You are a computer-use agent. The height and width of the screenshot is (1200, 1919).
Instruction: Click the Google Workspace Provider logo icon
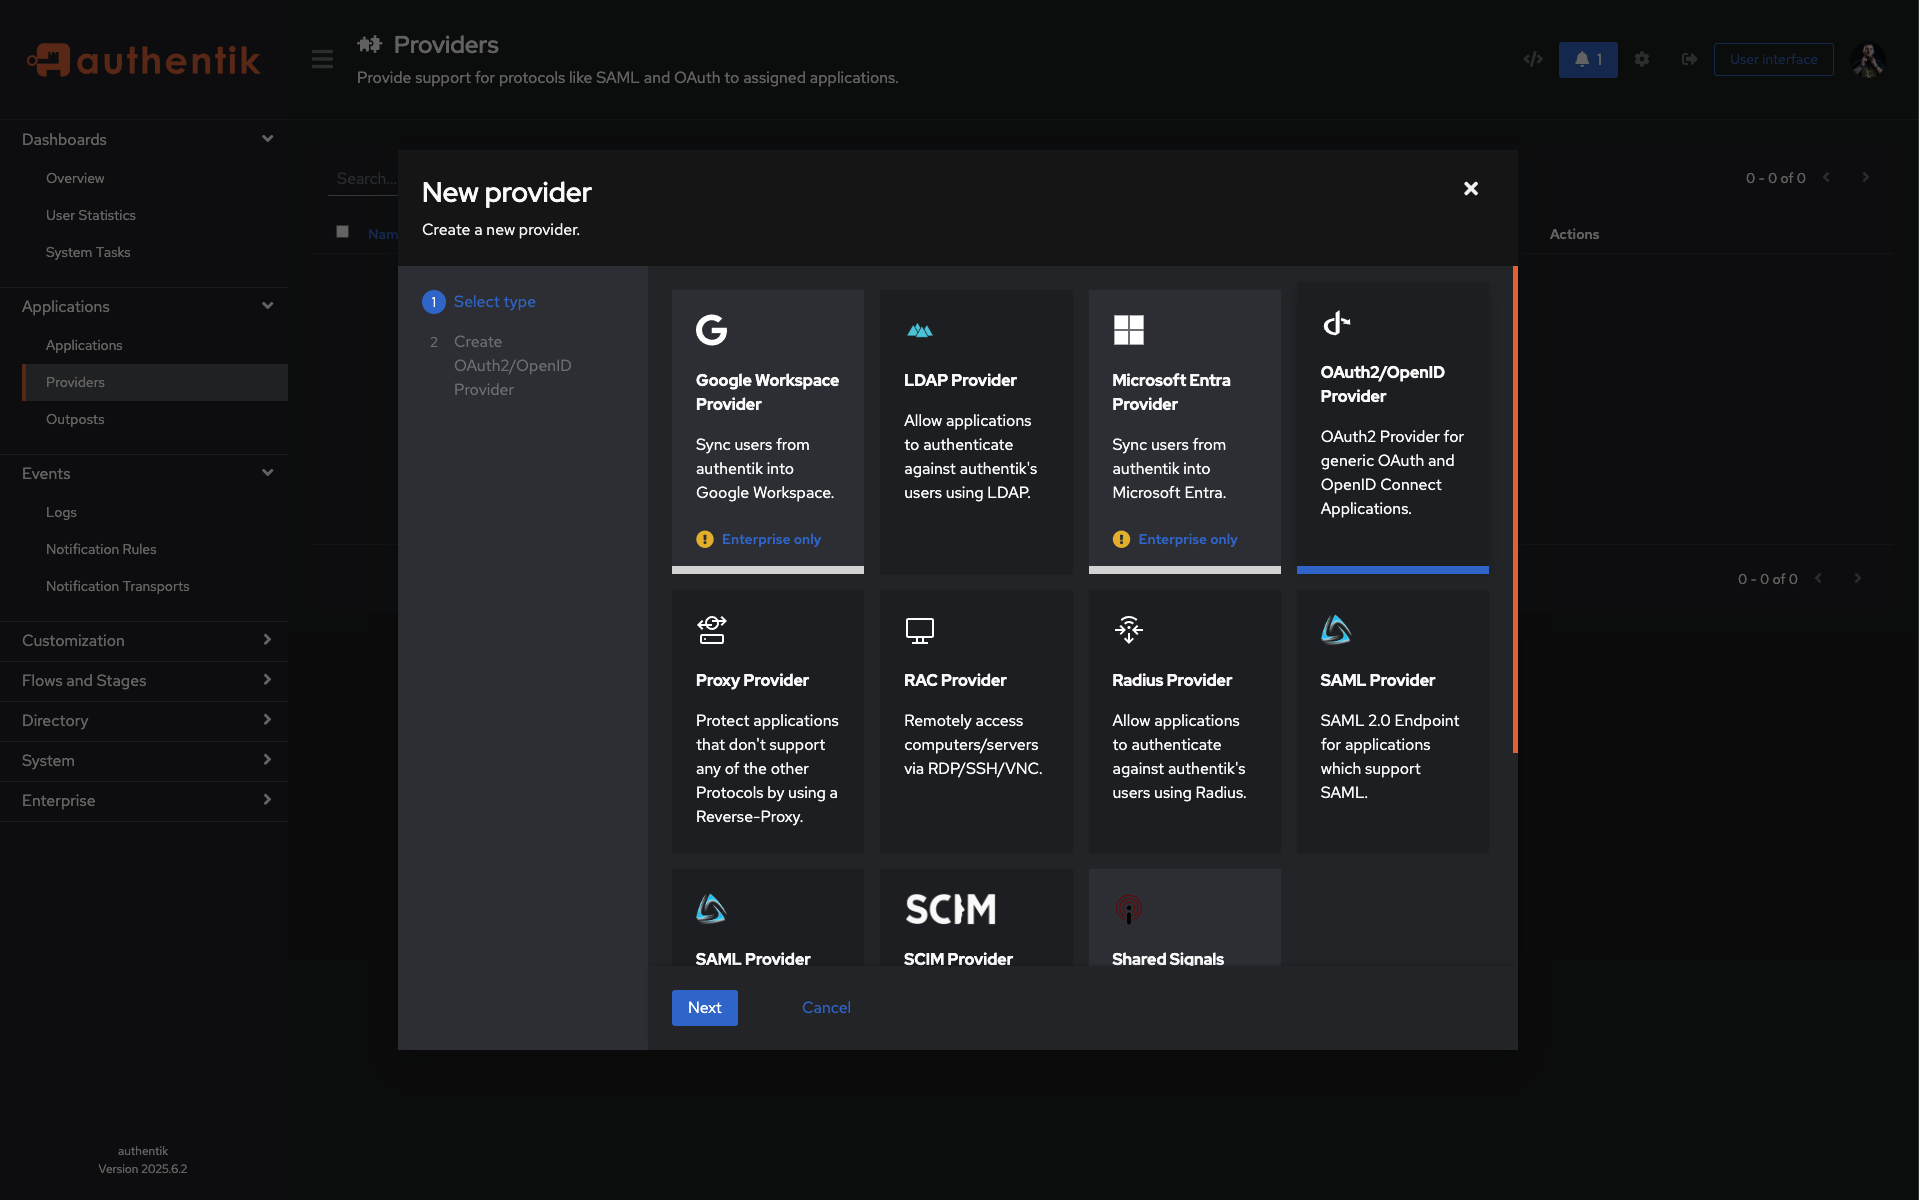711,329
